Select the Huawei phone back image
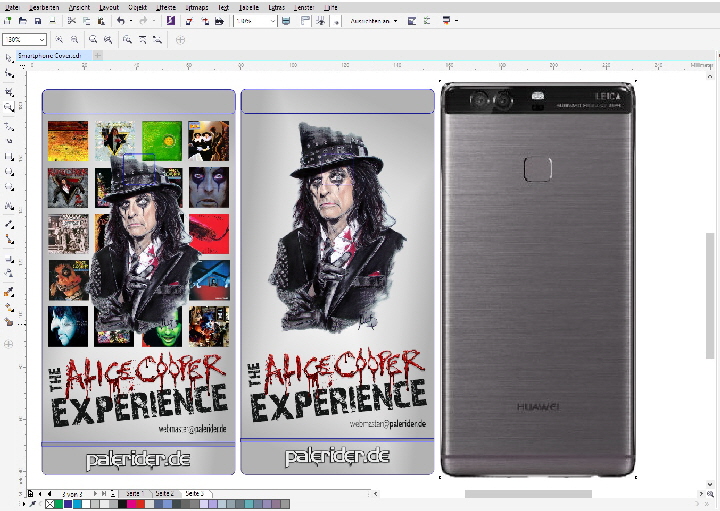Viewport: 720px width, 511px height. pyautogui.click(x=538, y=280)
